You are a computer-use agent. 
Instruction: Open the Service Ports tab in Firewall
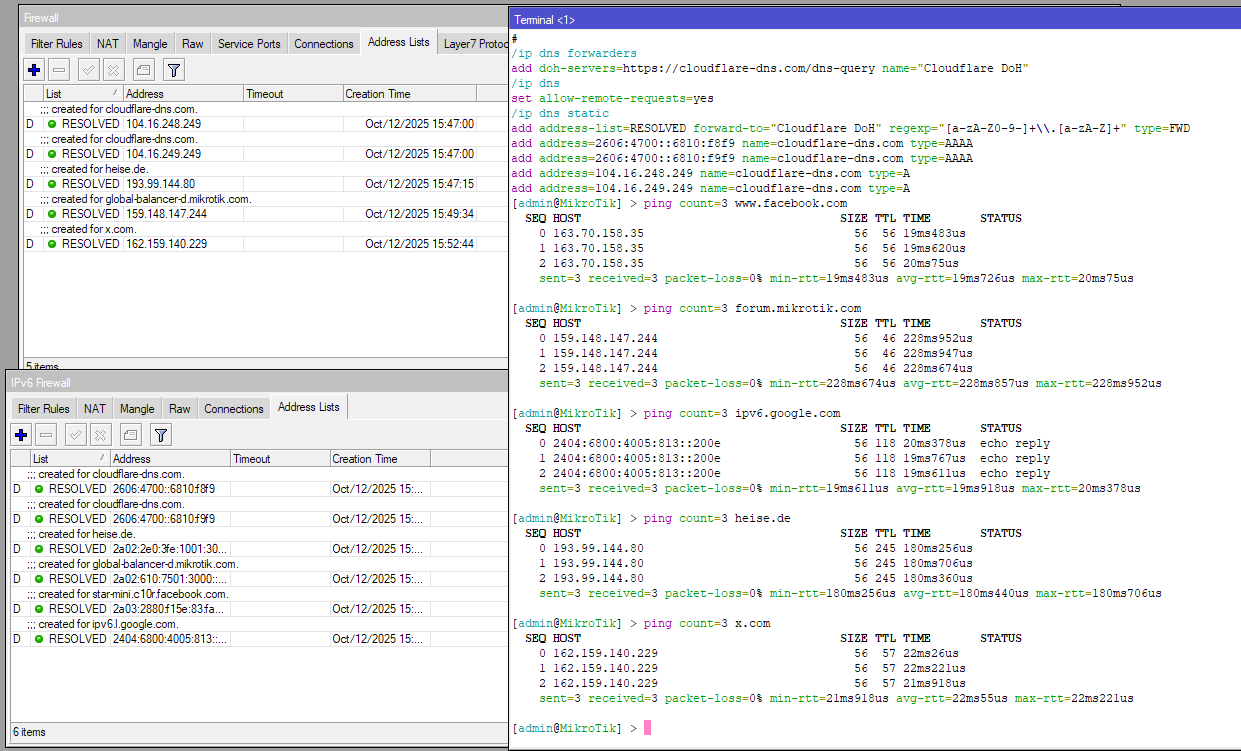pyautogui.click(x=249, y=44)
